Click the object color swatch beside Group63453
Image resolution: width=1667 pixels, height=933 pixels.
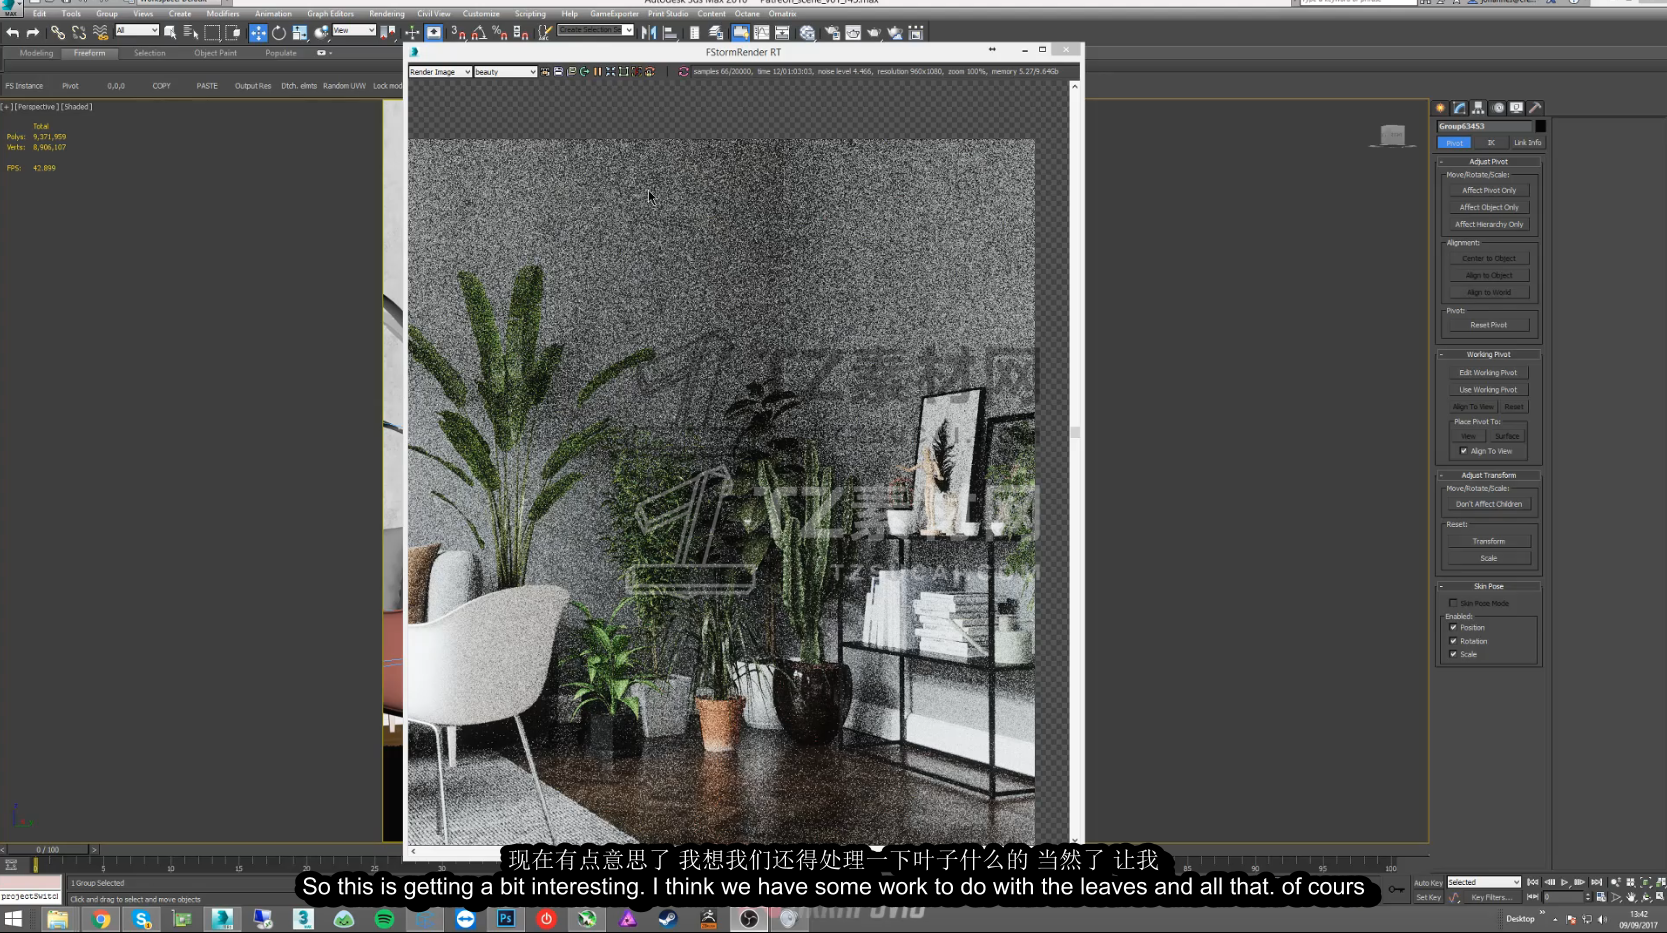[1540, 126]
